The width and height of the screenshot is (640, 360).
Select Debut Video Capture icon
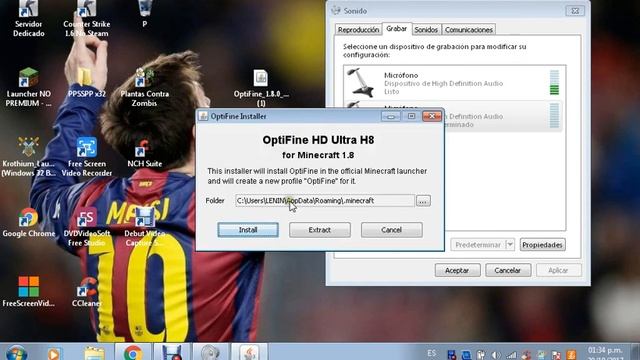(144, 227)
